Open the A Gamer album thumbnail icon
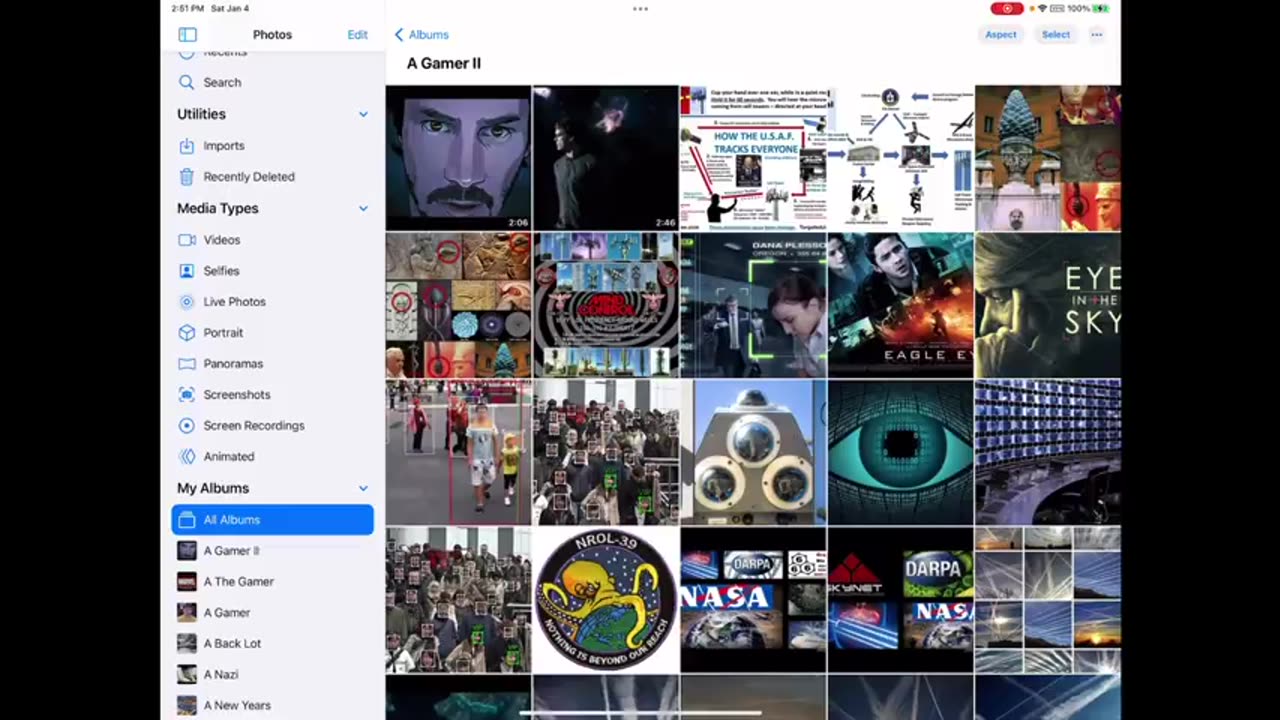The height and width of the screenshot is (720, 1280). point(186,612)
